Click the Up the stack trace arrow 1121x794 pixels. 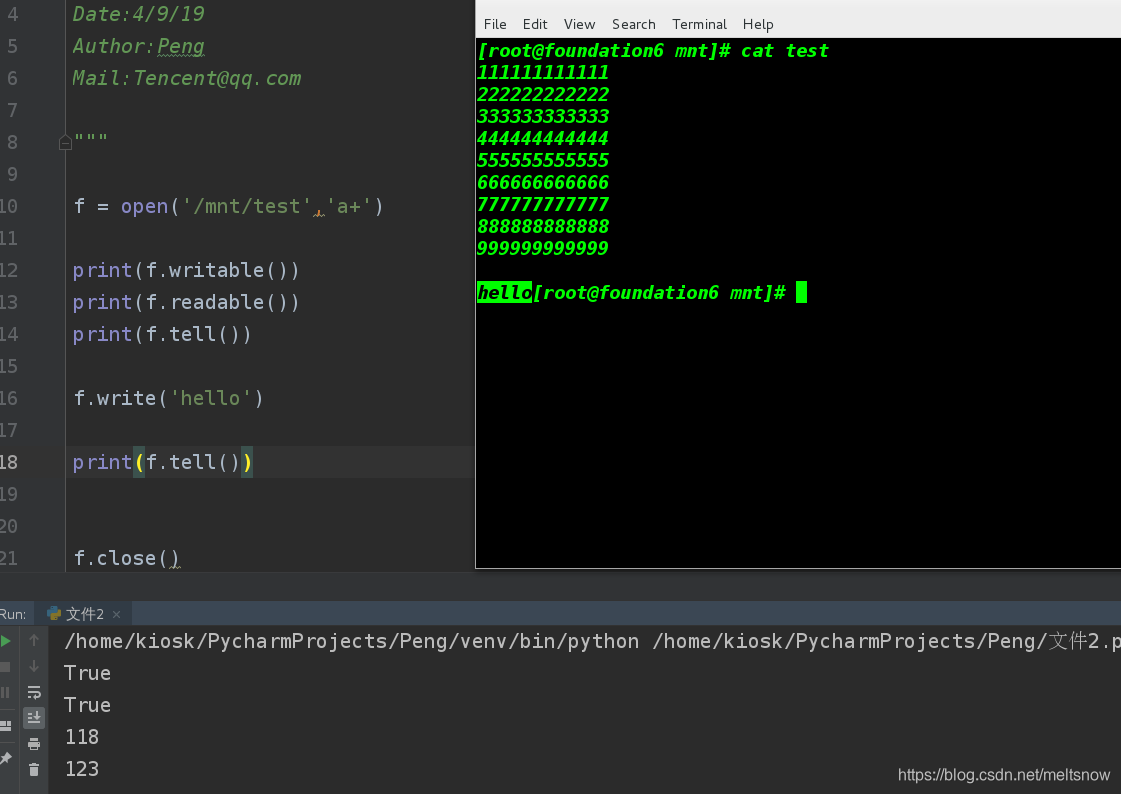[x=34, y=640]
